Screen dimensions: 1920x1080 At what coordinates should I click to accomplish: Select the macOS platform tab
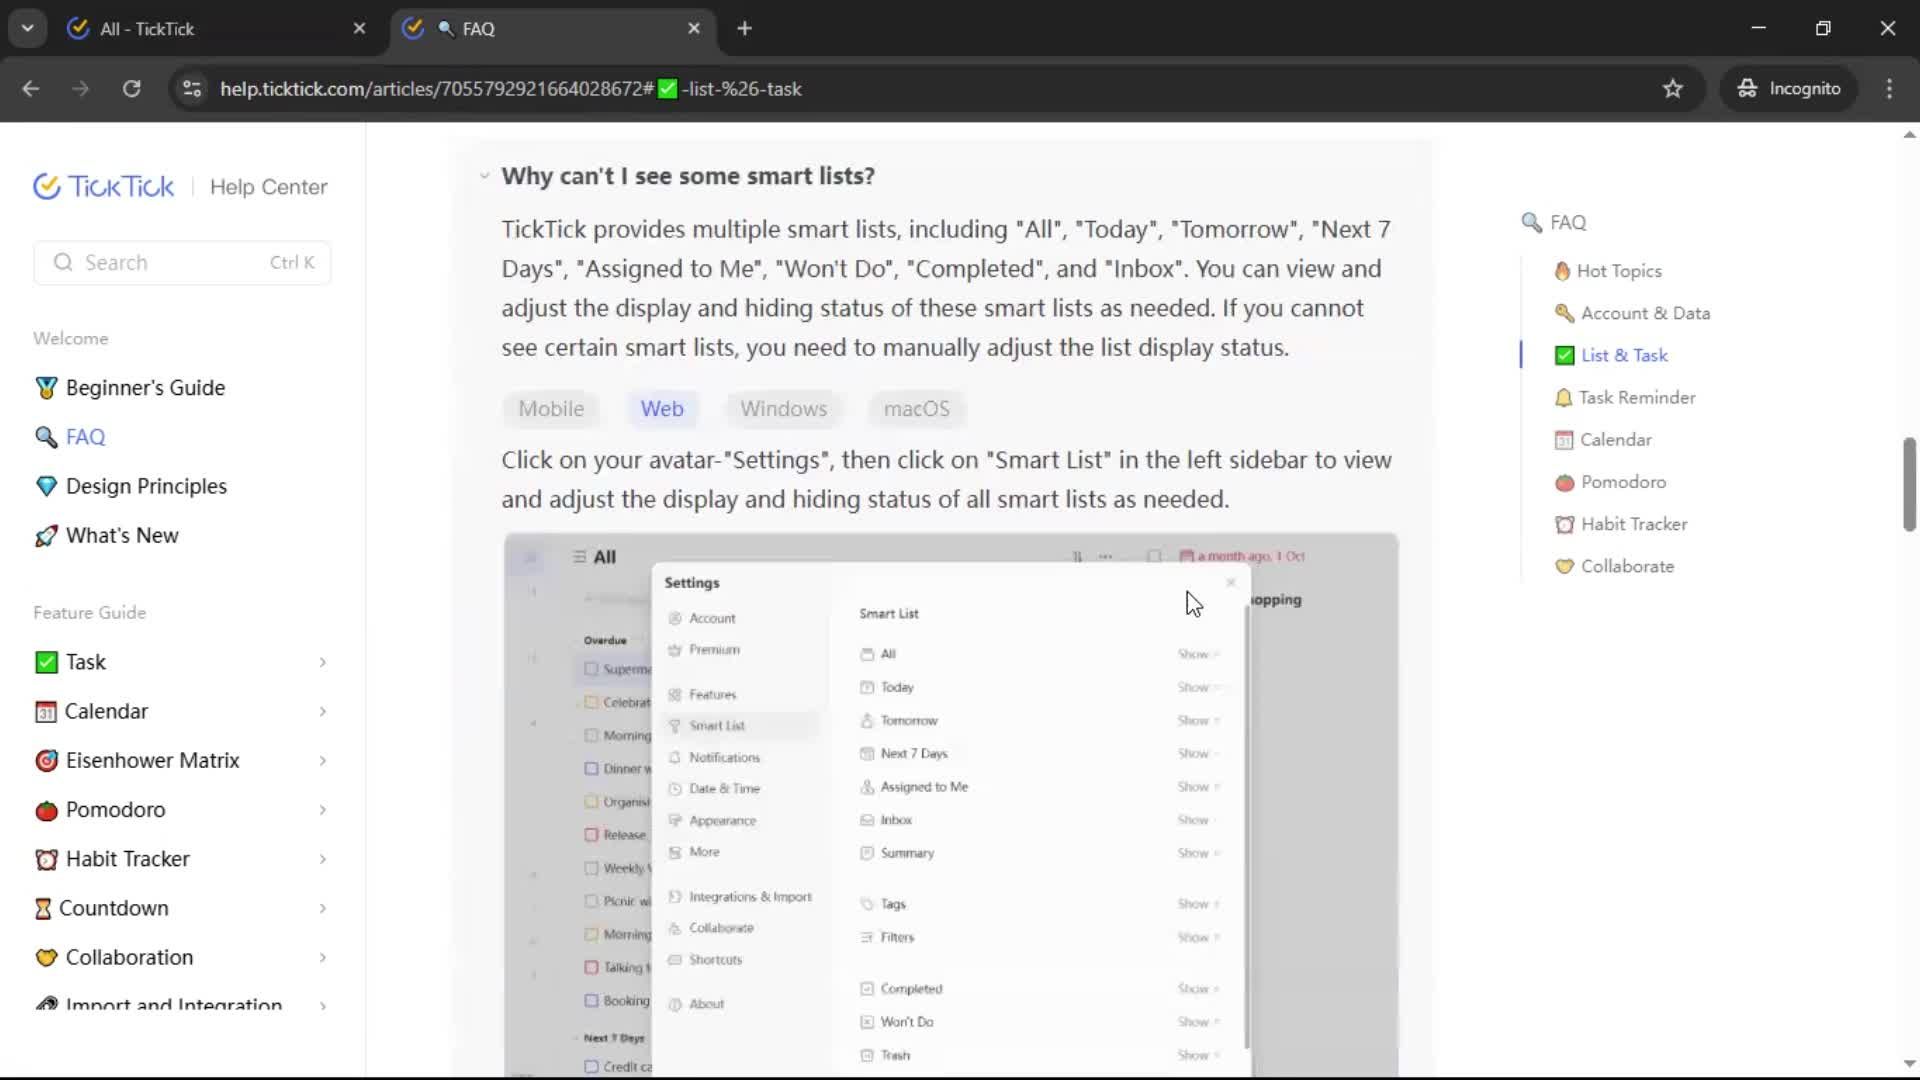tap(916, 409)
